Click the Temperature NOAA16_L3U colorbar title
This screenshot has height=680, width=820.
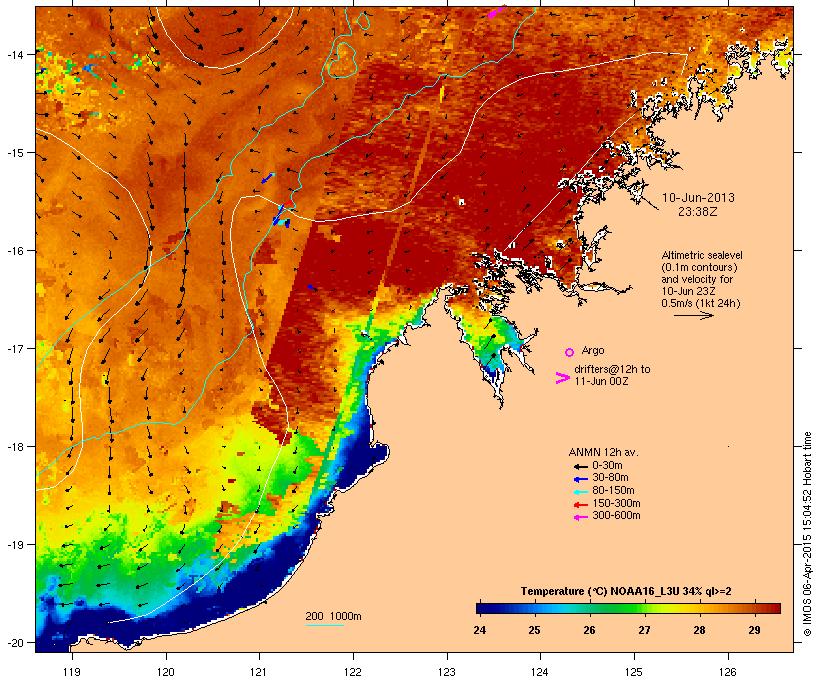(626, 592)
